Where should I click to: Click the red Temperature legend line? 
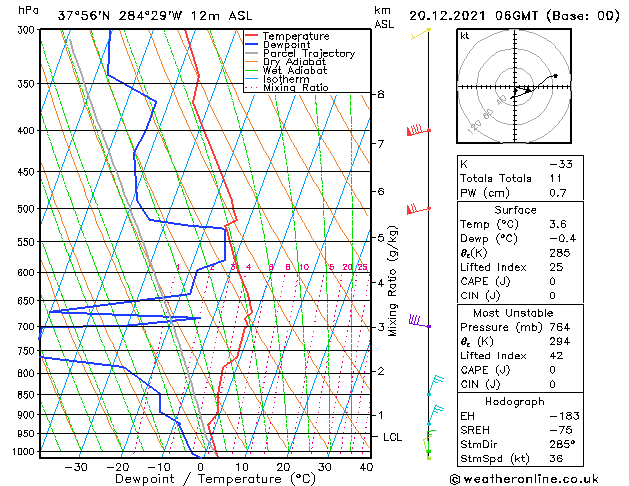[251, 36]
